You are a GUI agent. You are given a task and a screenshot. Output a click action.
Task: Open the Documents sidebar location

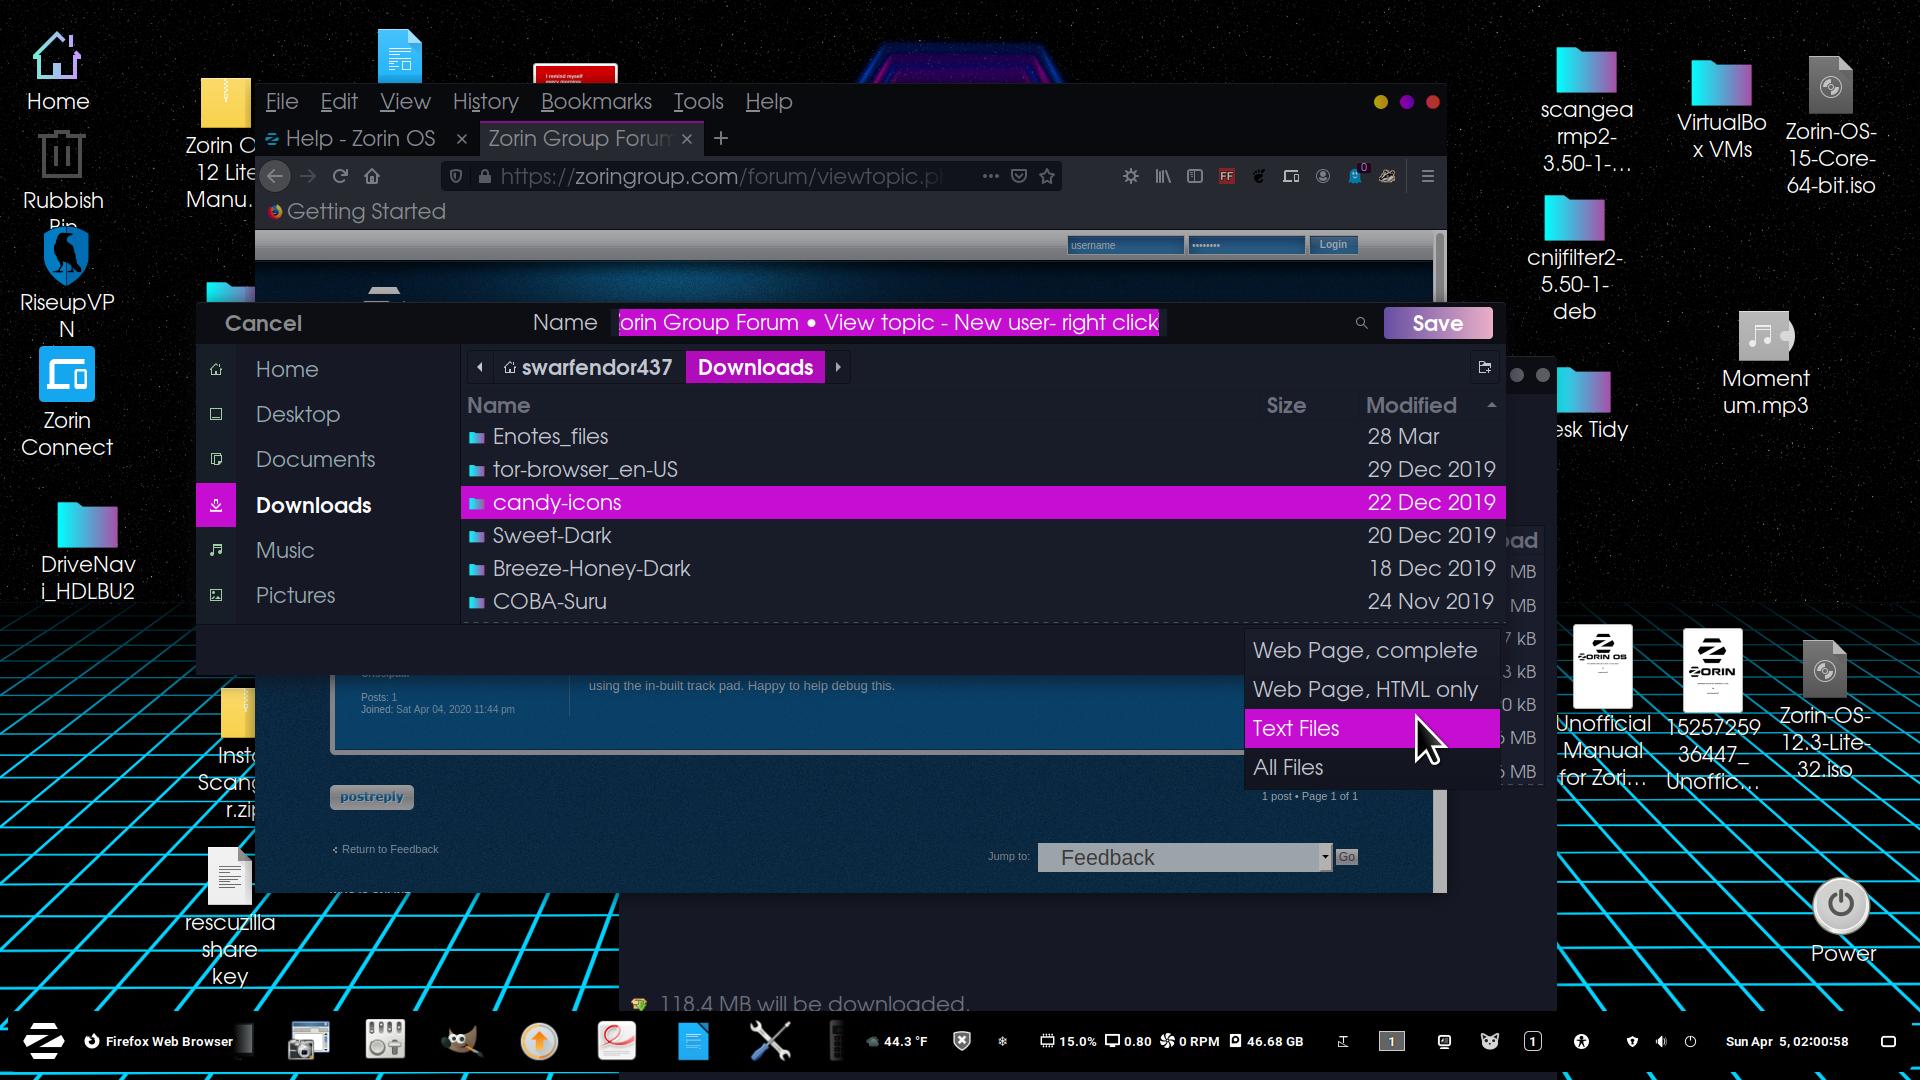[315, 459]
